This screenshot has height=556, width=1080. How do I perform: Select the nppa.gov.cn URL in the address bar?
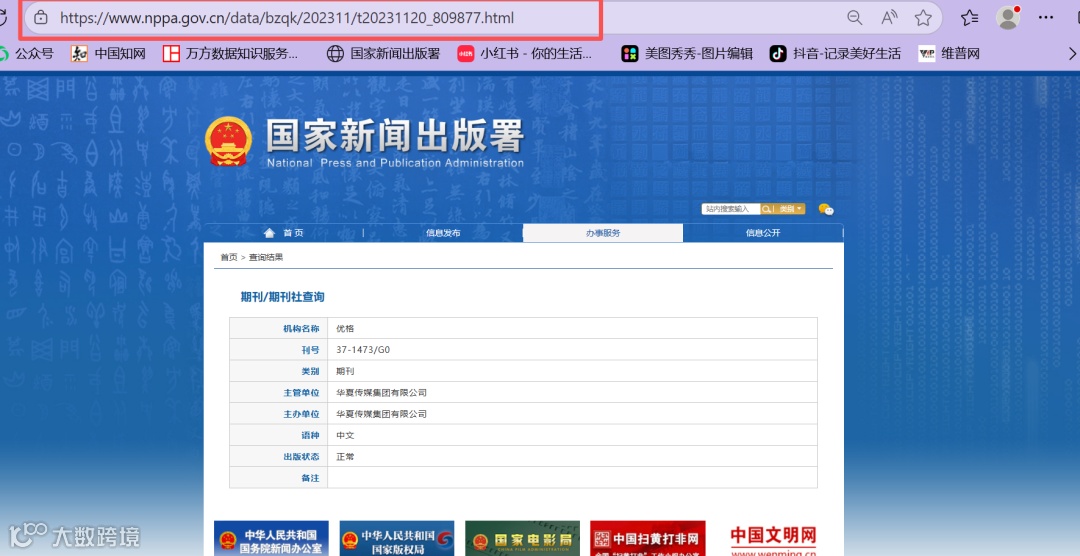pyautogui.click(x=287, y=18)
